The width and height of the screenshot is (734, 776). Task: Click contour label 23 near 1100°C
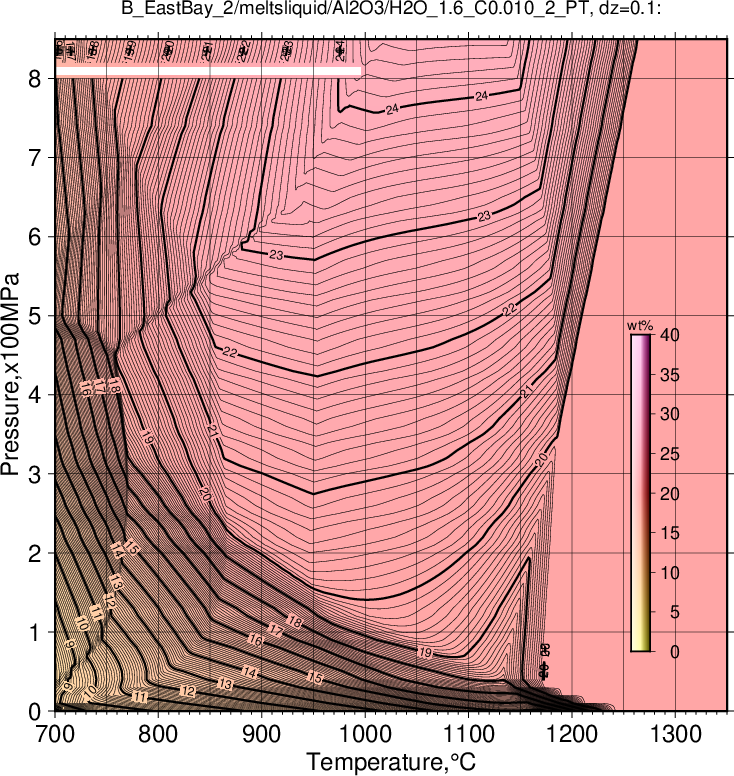coord(484,216)
